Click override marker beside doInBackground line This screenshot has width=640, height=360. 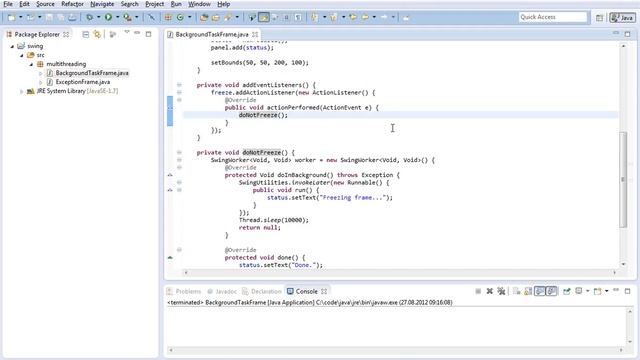pyautogui.click(x=170, y=175)
